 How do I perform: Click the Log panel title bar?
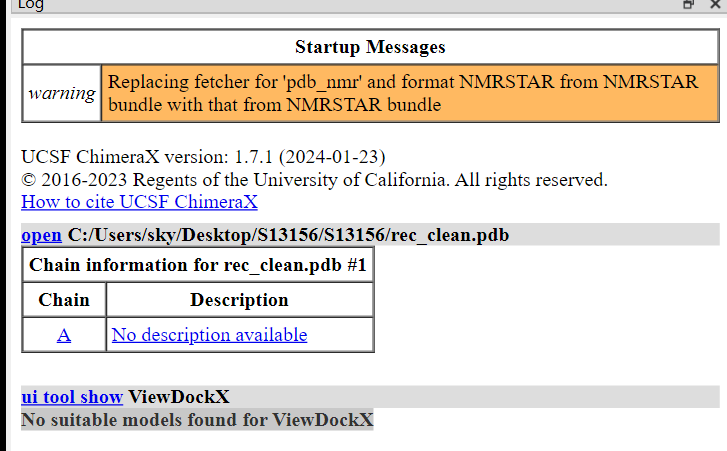(x=300, y=5)
